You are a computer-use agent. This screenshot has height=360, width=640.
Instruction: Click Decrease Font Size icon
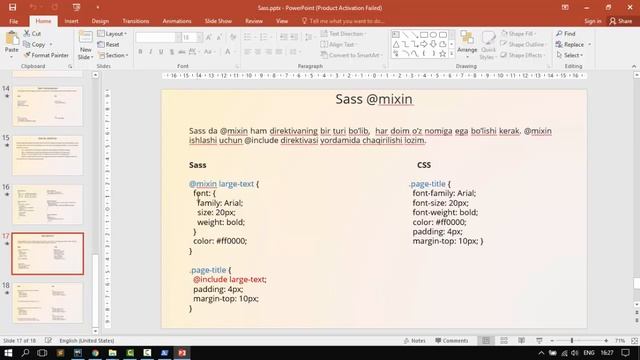219,38
